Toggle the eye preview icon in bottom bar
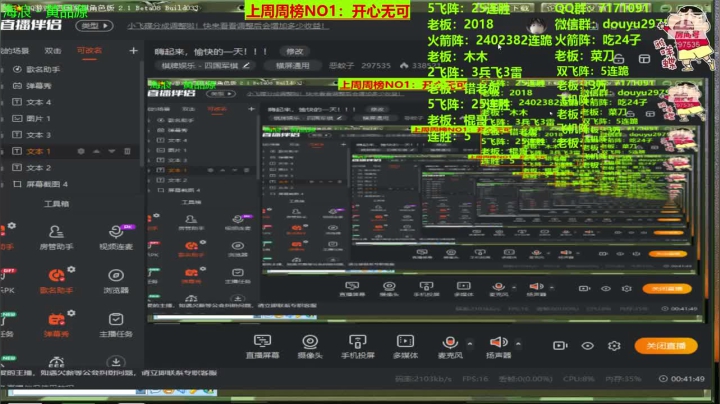 [x=587, y=346]
